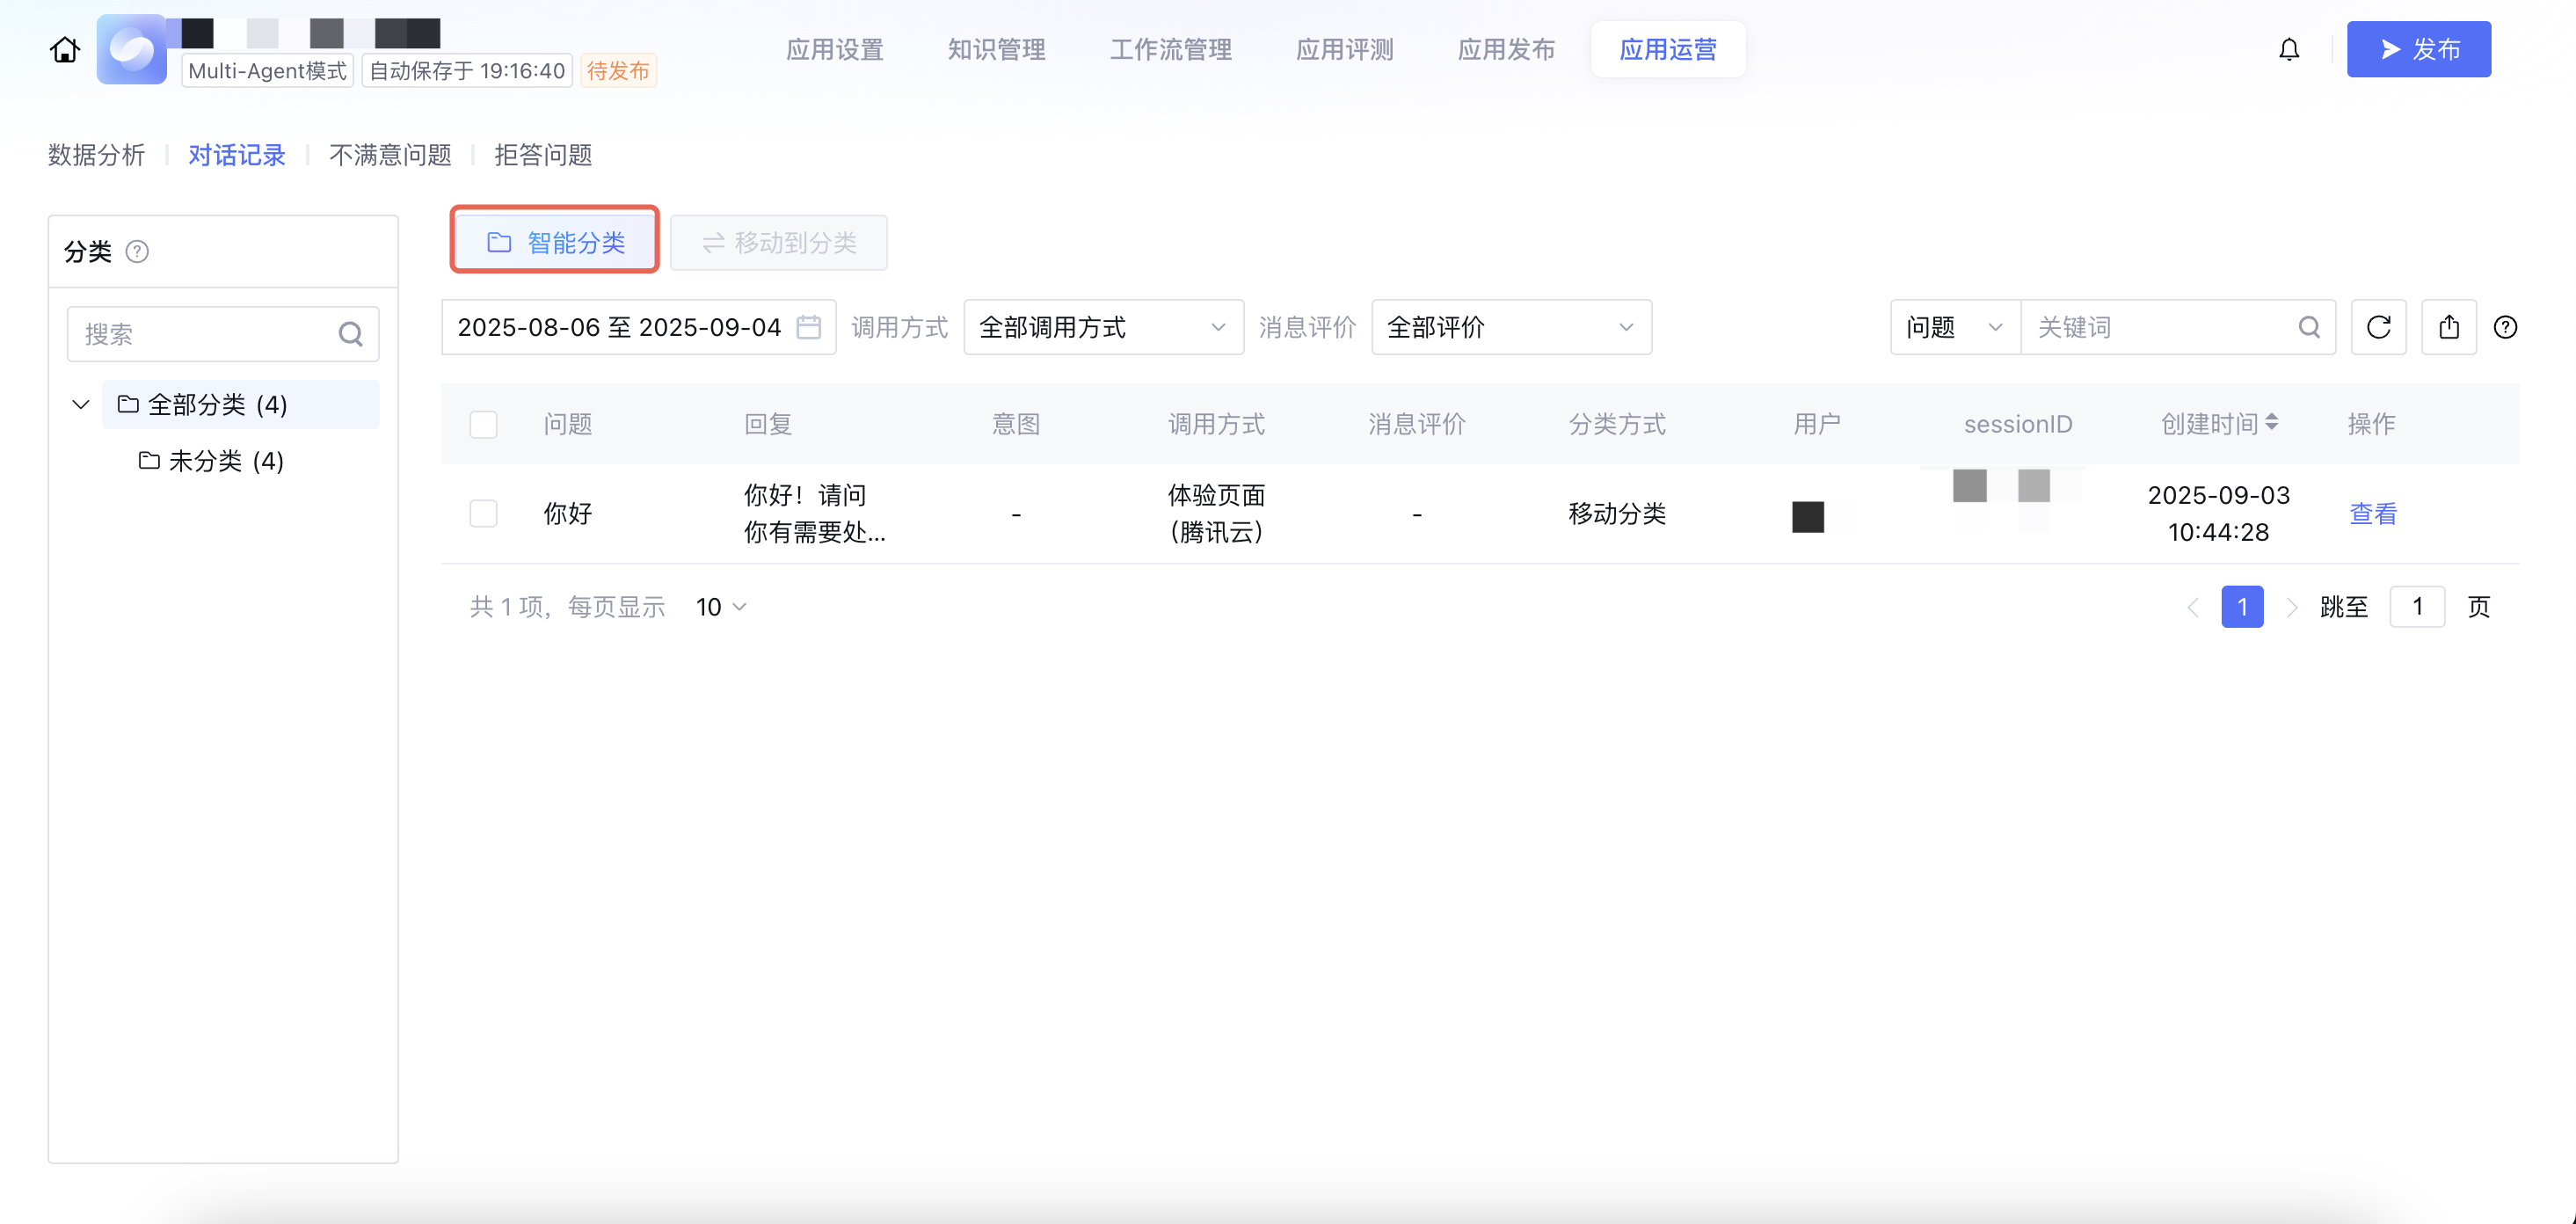This screenshot has width=2576, height=1224.
Task: Sort by 创建时间 column
Action: 2271,423
